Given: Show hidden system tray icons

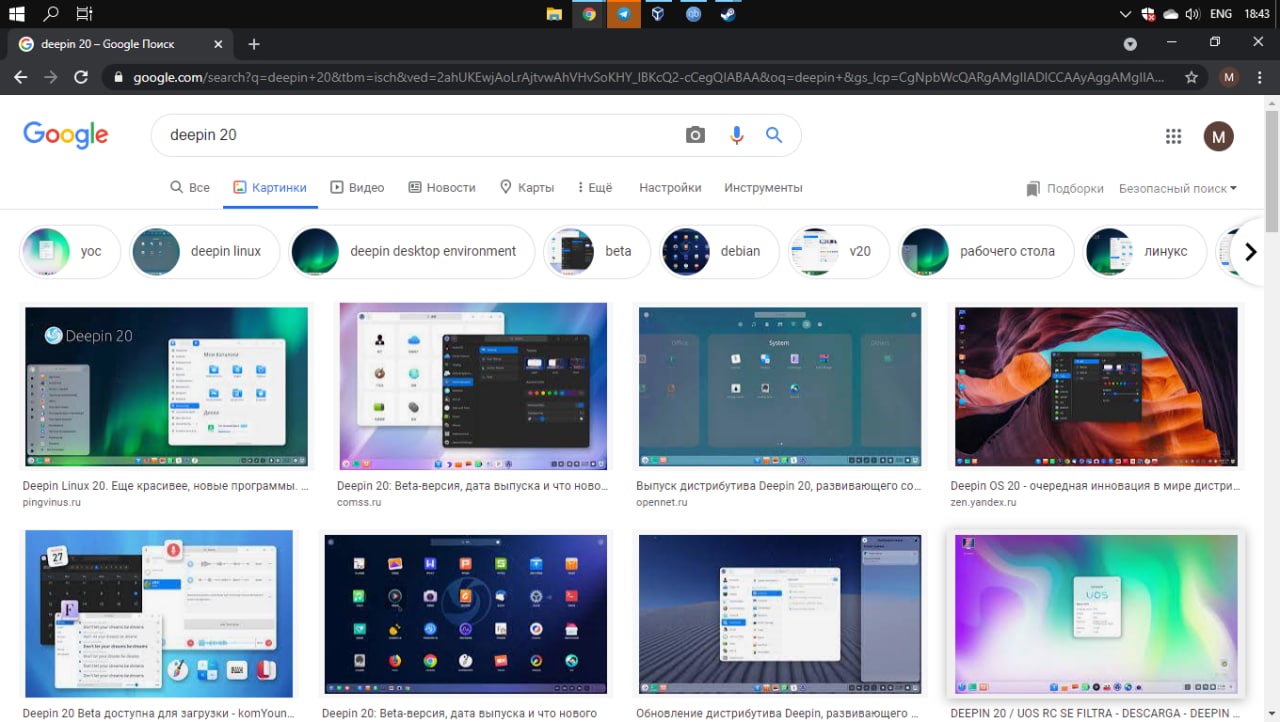Looking at the screenshot, I should click(x=1126, y=14).
